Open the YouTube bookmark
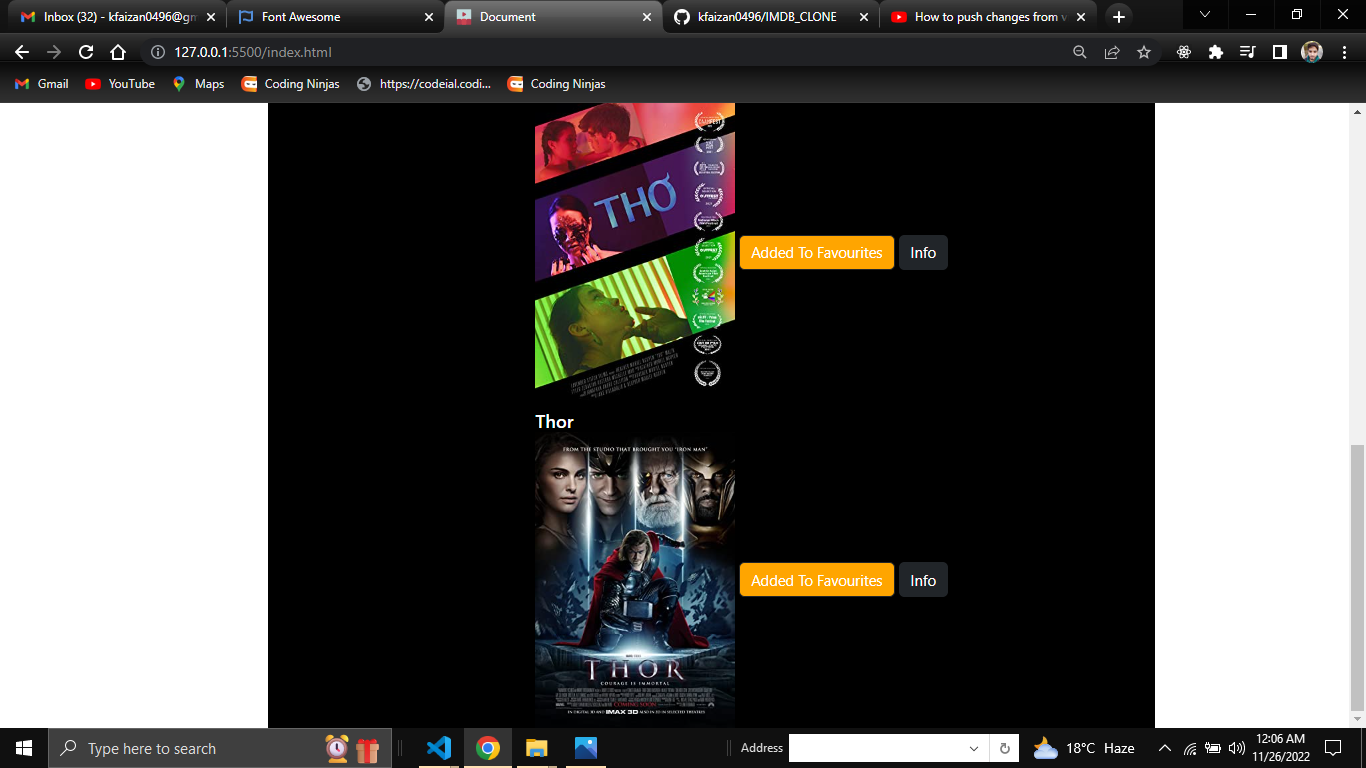This screenshot has width=1366, height=768. 119,84
